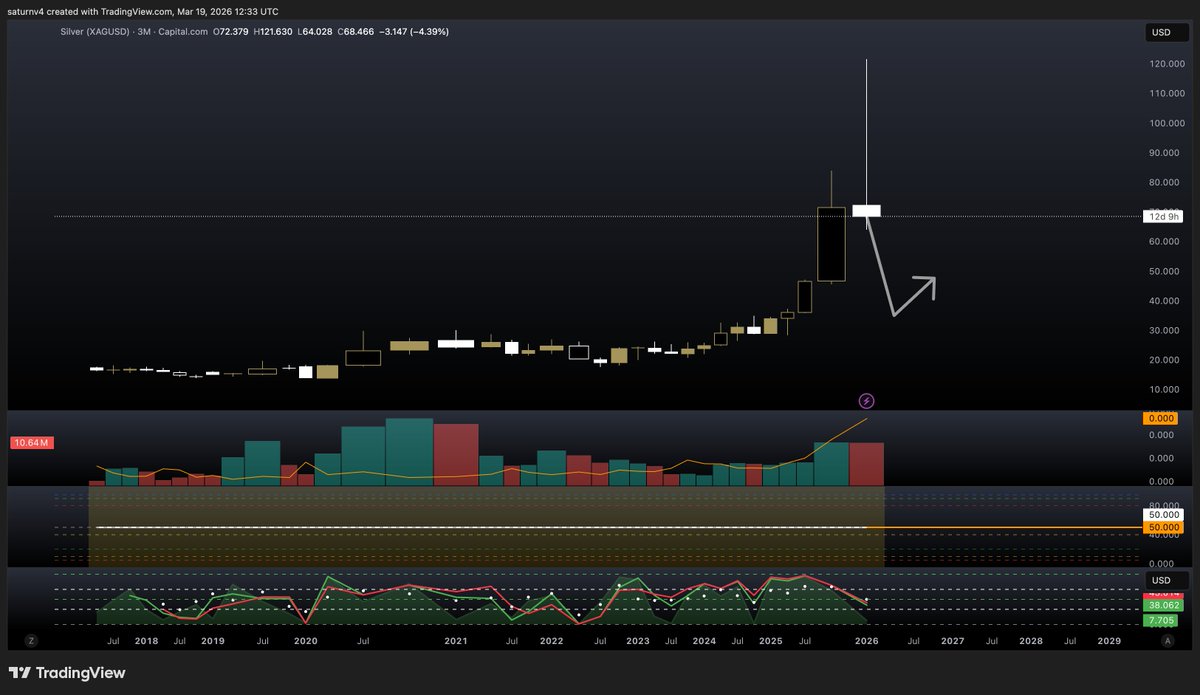The image size is (1200, 695).
Task: Click the 90.000 price axis label
Action: 1163,153
